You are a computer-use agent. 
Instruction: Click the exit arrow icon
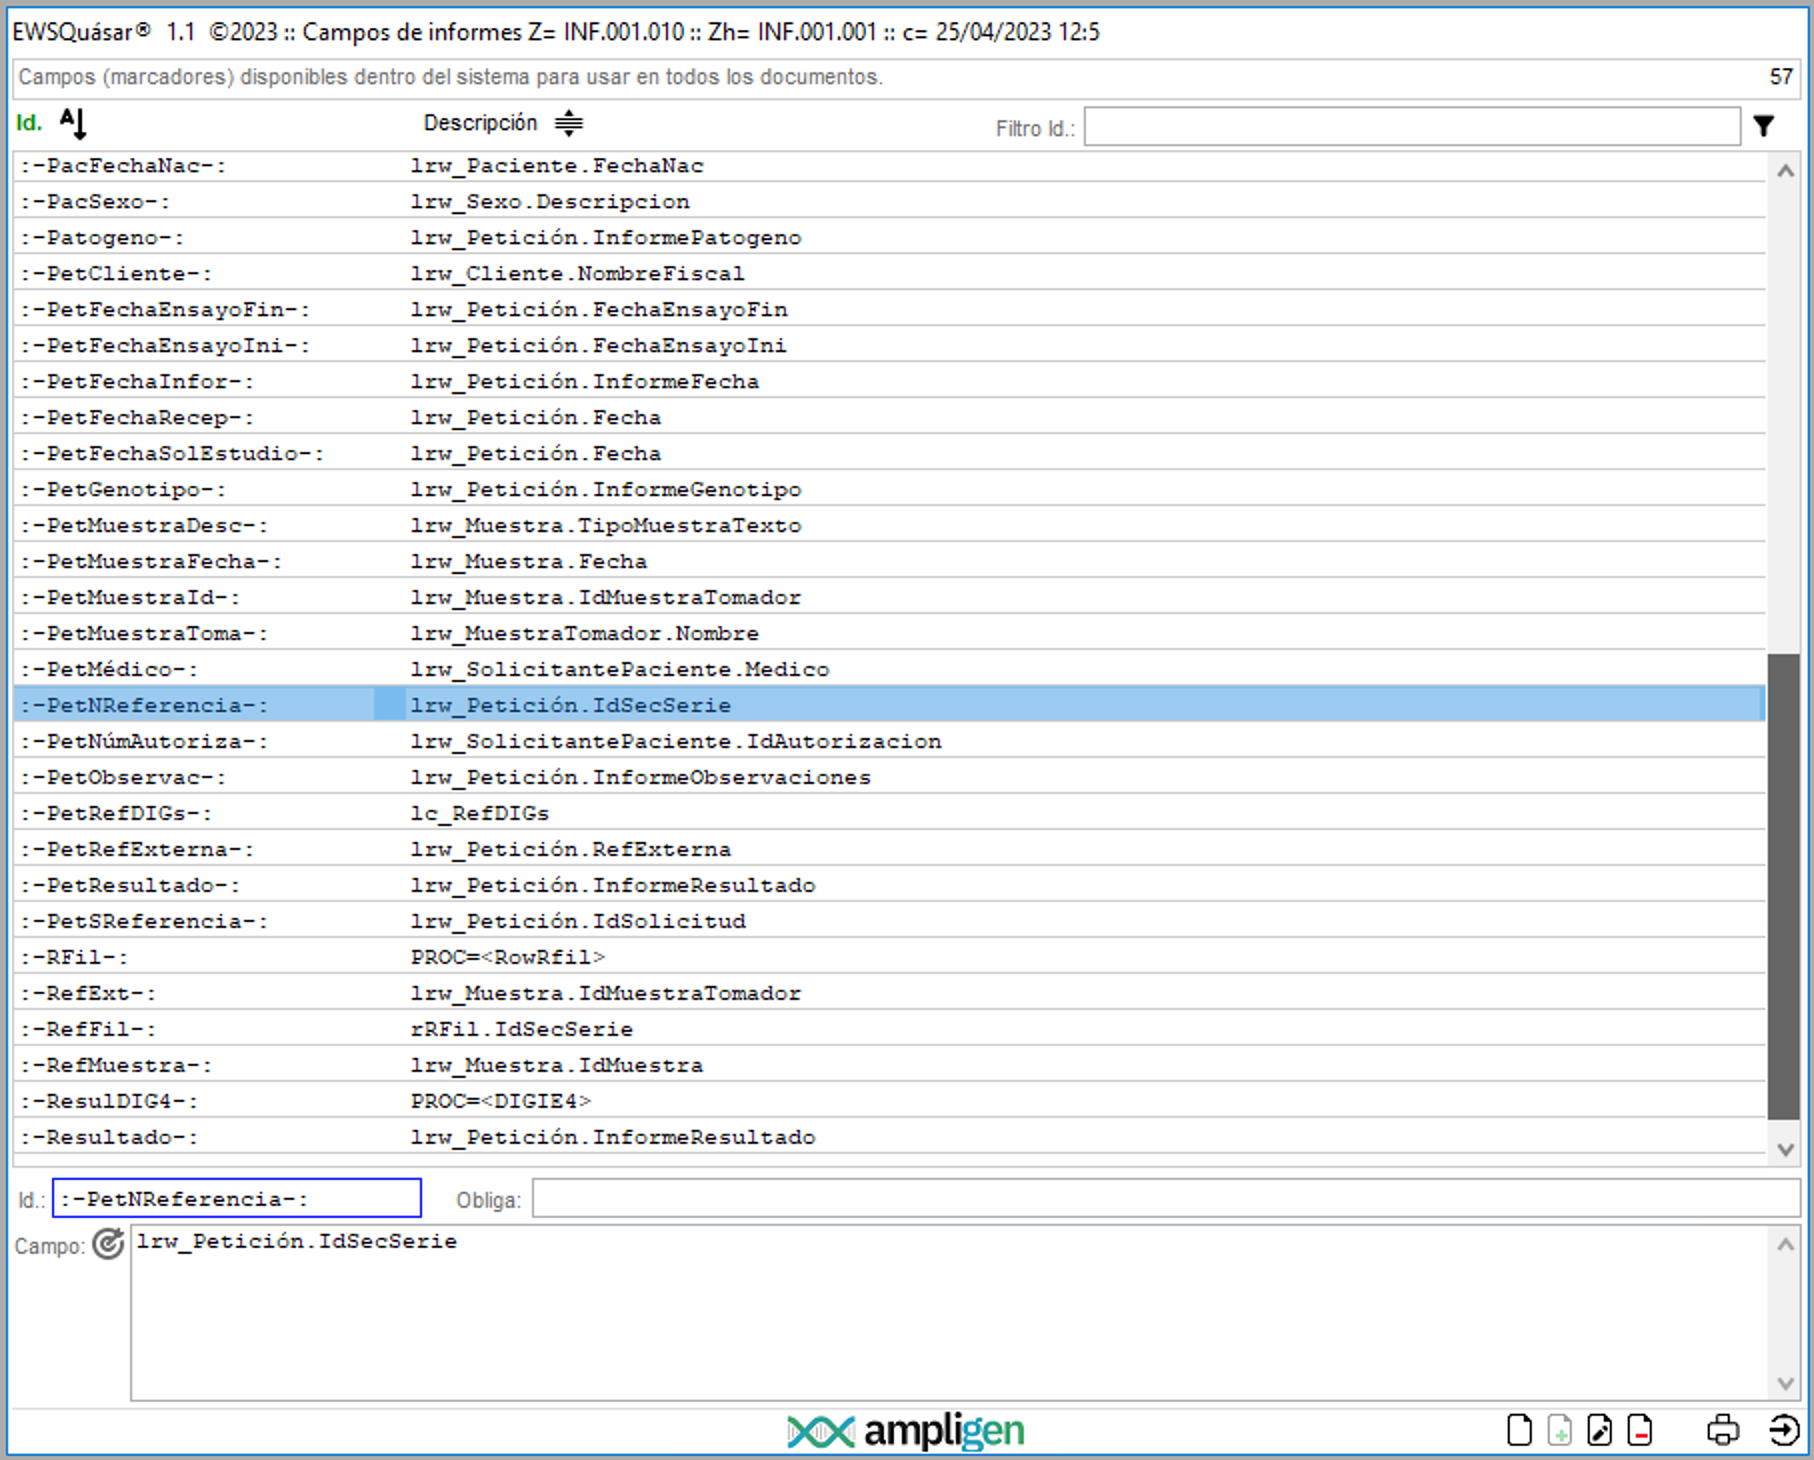tap(1783, 1431)
